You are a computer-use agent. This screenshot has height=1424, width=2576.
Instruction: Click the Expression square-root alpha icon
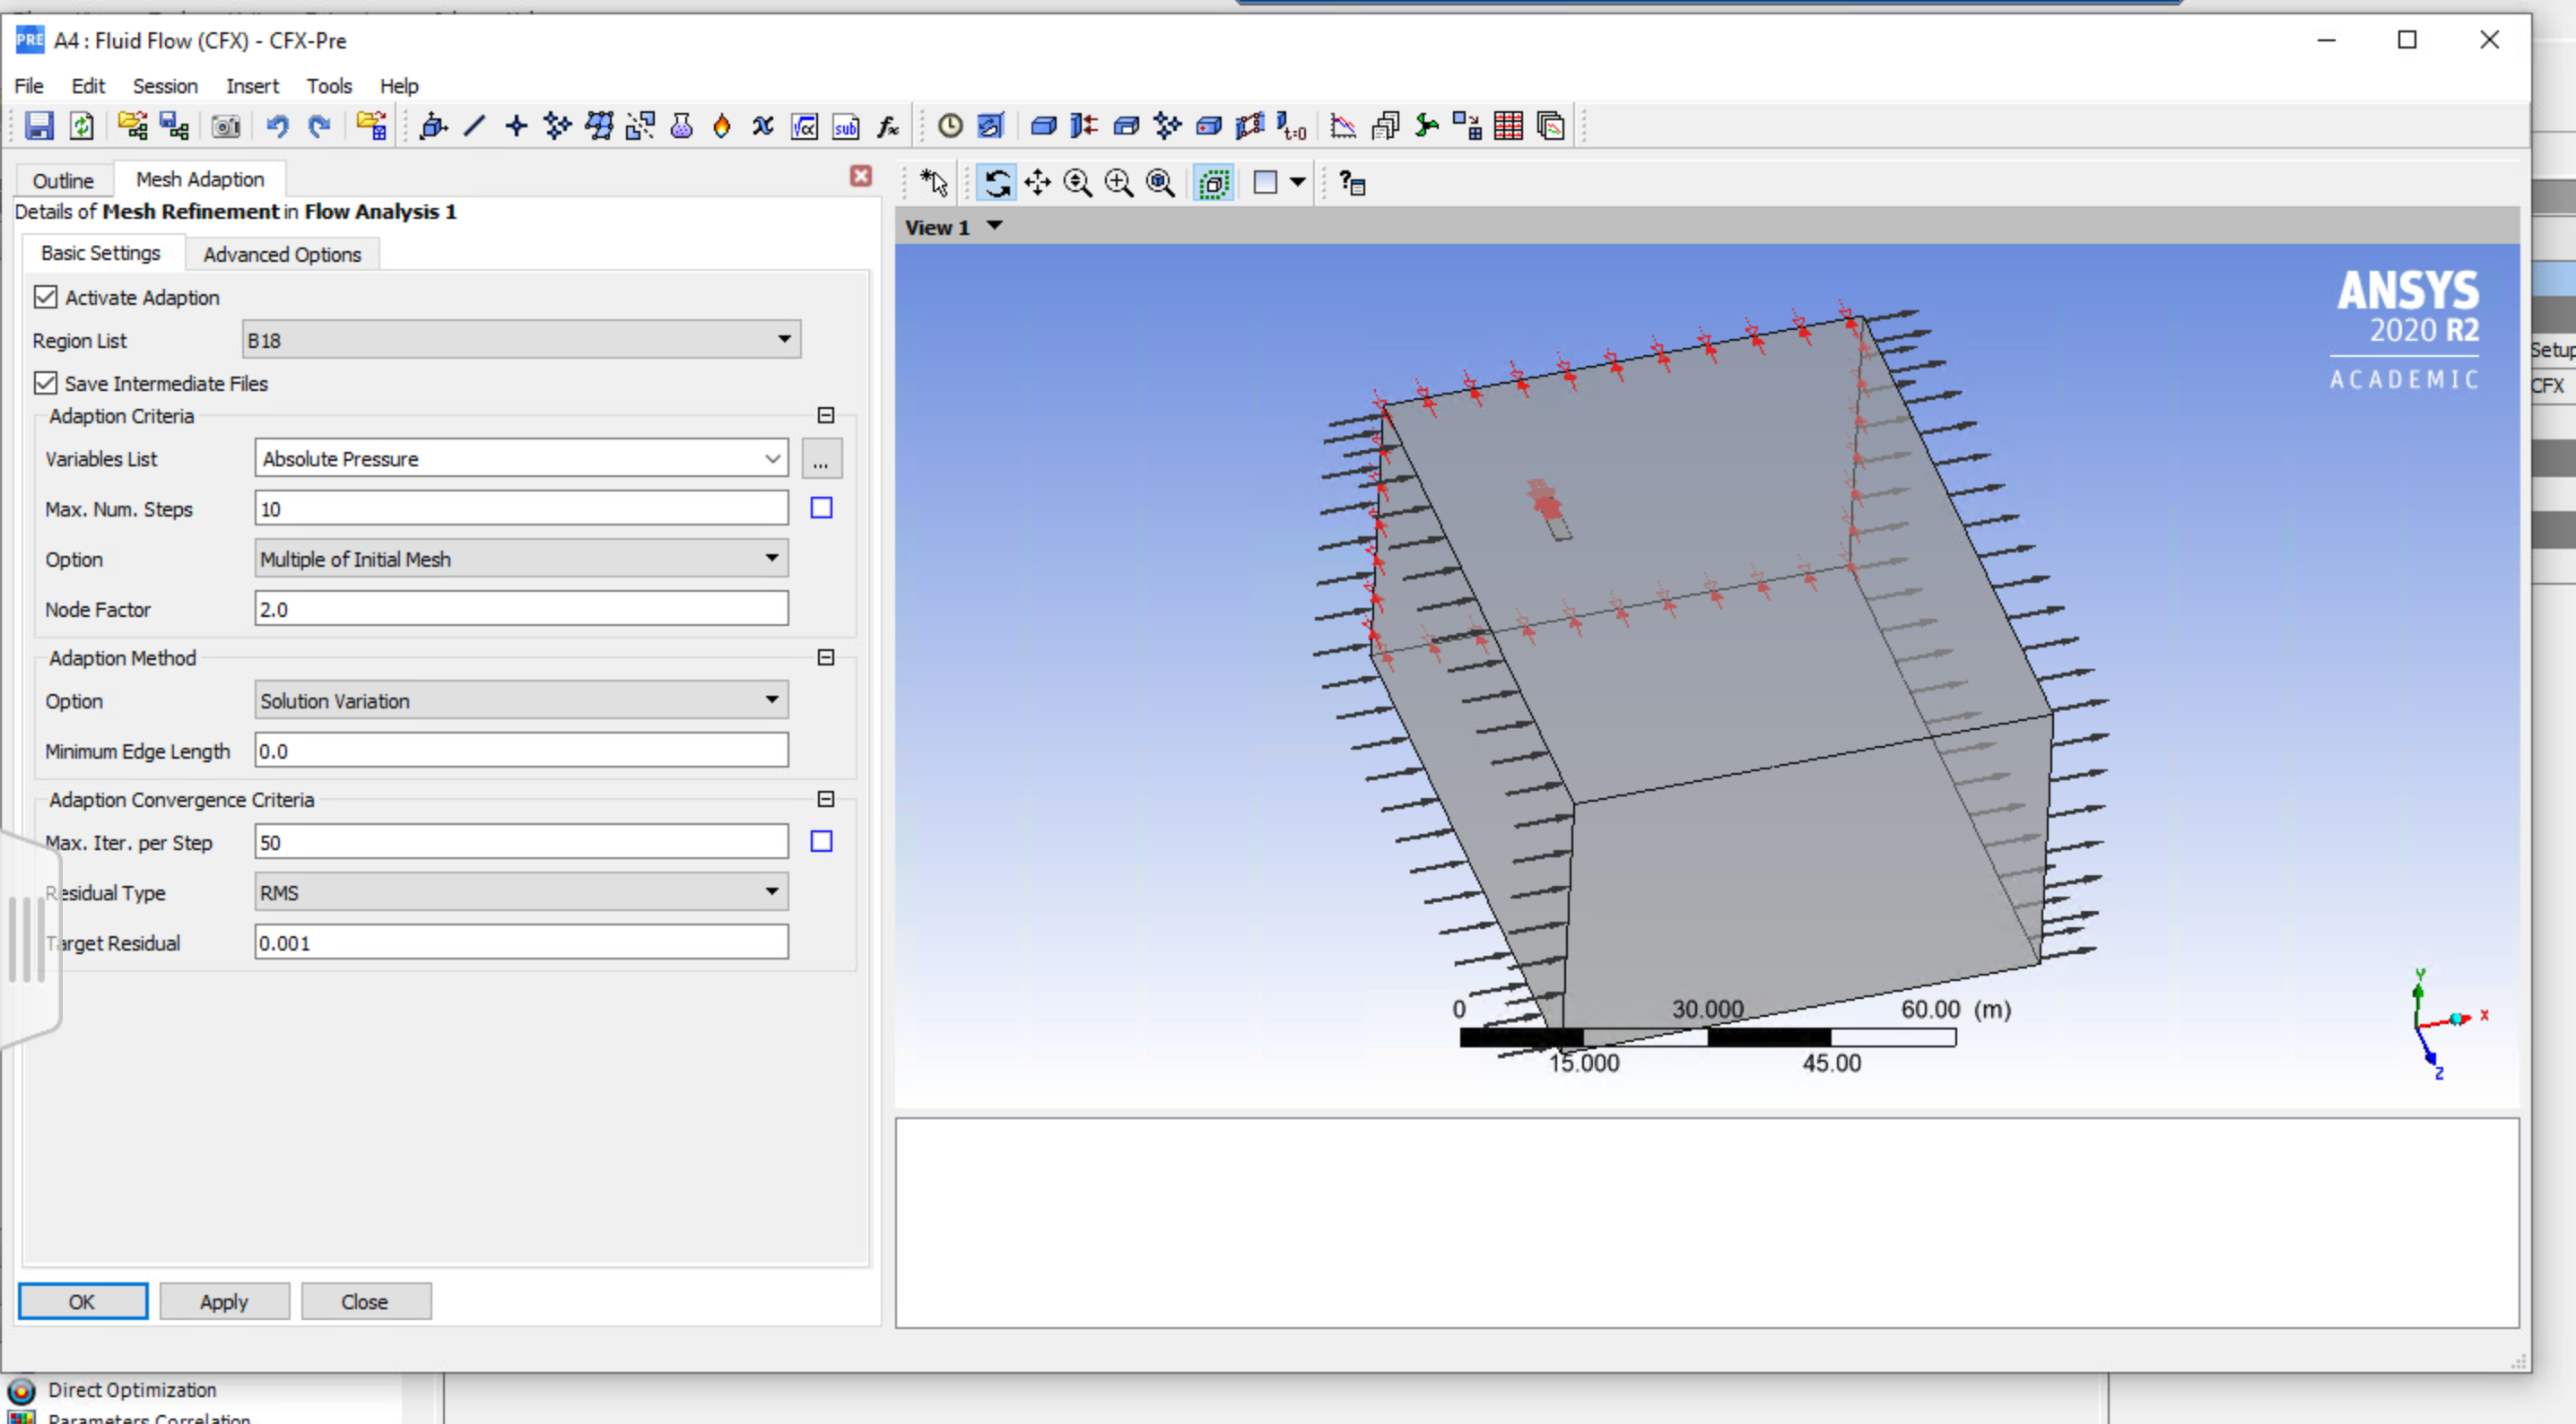(804, 126)
